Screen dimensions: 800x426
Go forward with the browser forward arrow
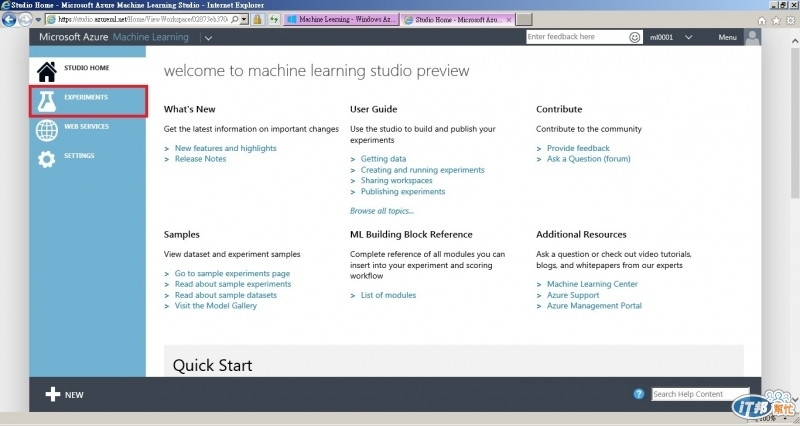click(x=25, y=19)
